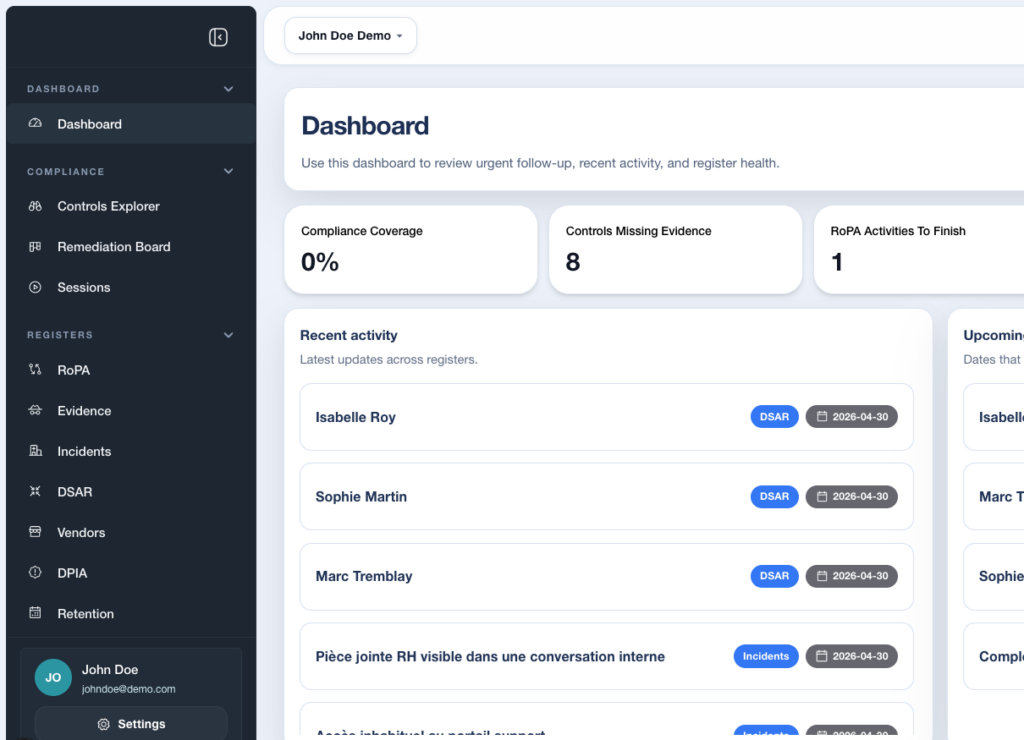The height and width of the screenshot is (740, 1024).
Task: Click the Settings gear icon
Action: 103,724
